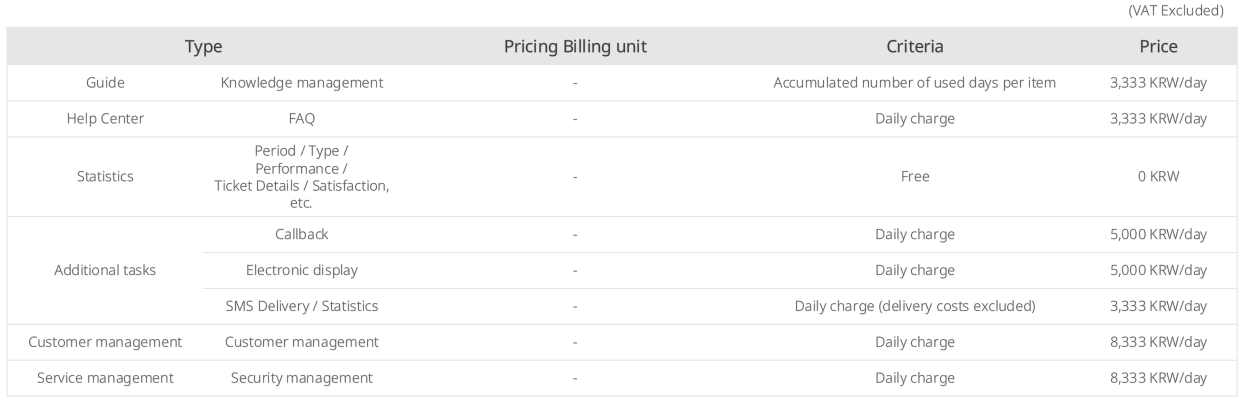Select the Electronic display row label

click(302, 271)
